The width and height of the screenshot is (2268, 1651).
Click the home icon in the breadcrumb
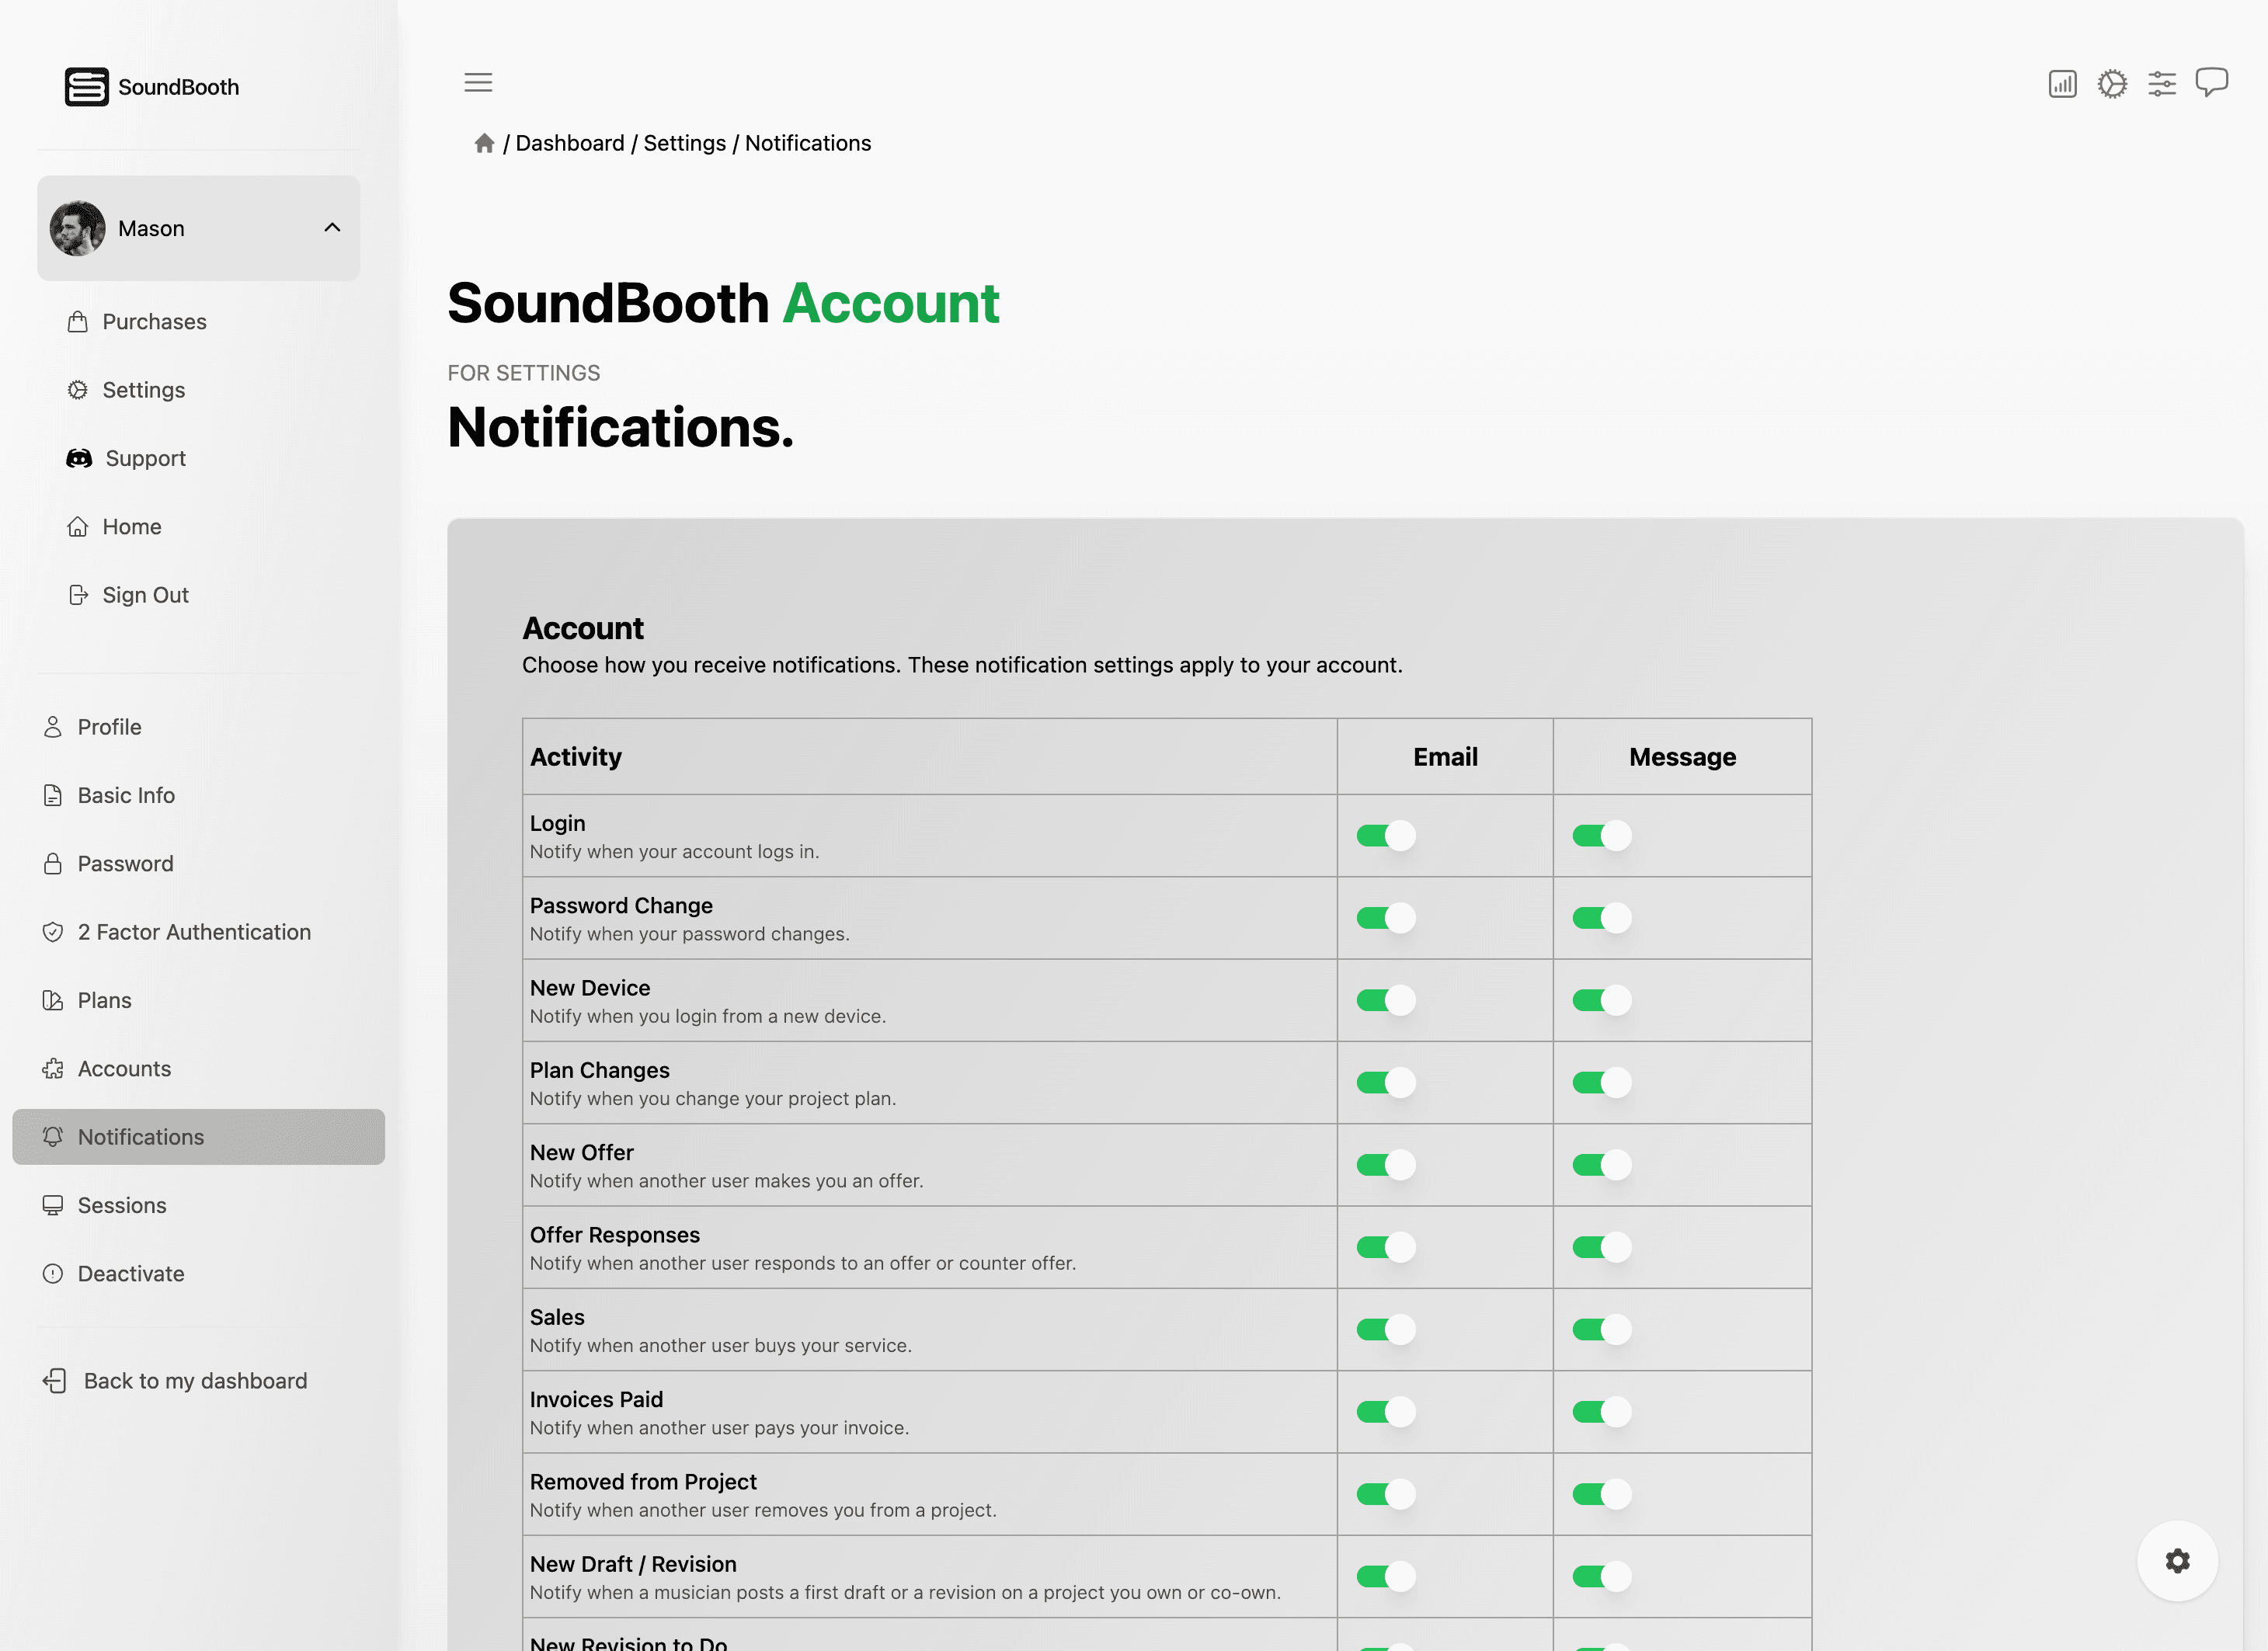click(x=484, y=143)
